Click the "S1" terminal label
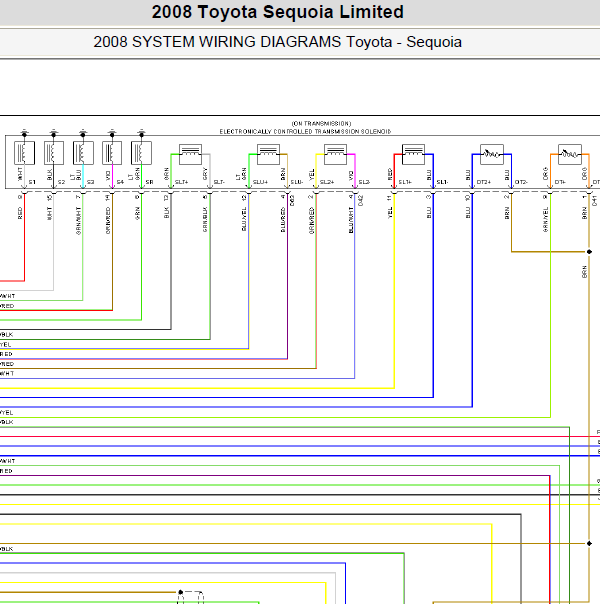Image resolution: width=600 pixels, height=604 pixels. point(32,182)
